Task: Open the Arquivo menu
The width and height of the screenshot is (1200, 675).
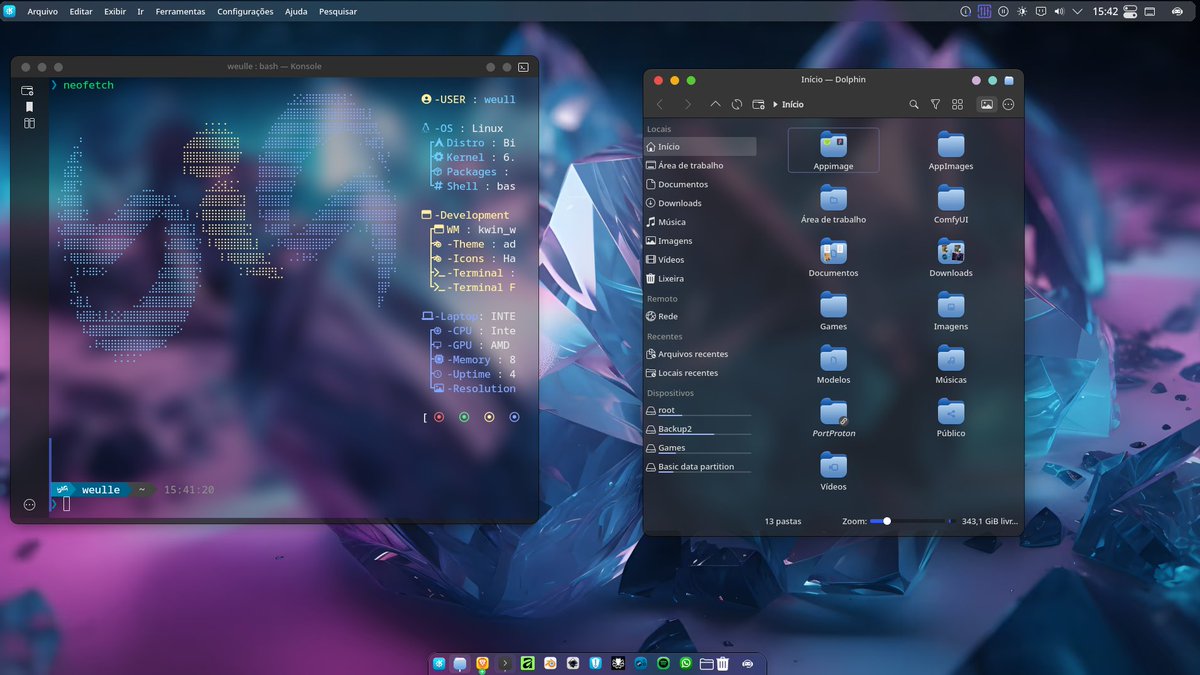Action: click(42, 11)
